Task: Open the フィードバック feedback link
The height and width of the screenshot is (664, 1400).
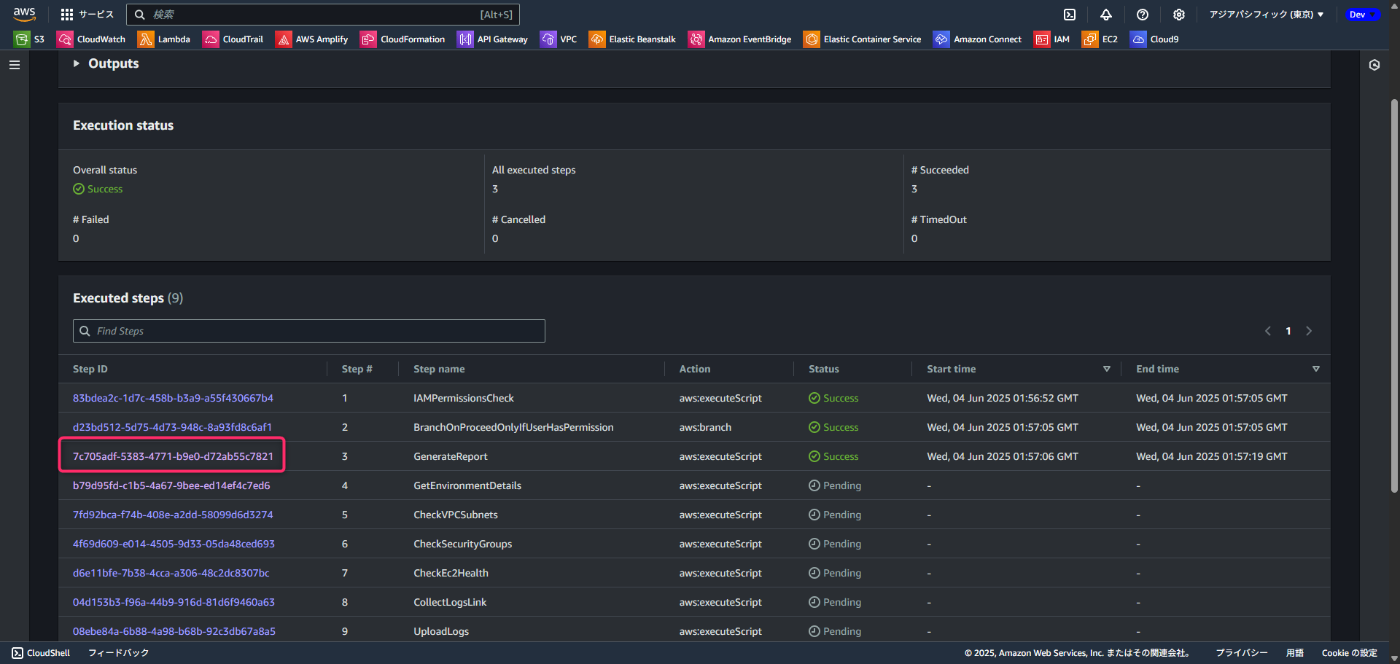Action: [x=118, y=653]
